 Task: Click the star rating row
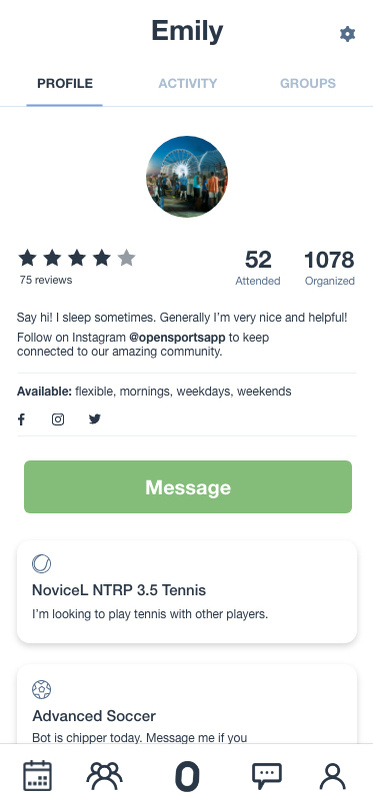click(77, 258)
